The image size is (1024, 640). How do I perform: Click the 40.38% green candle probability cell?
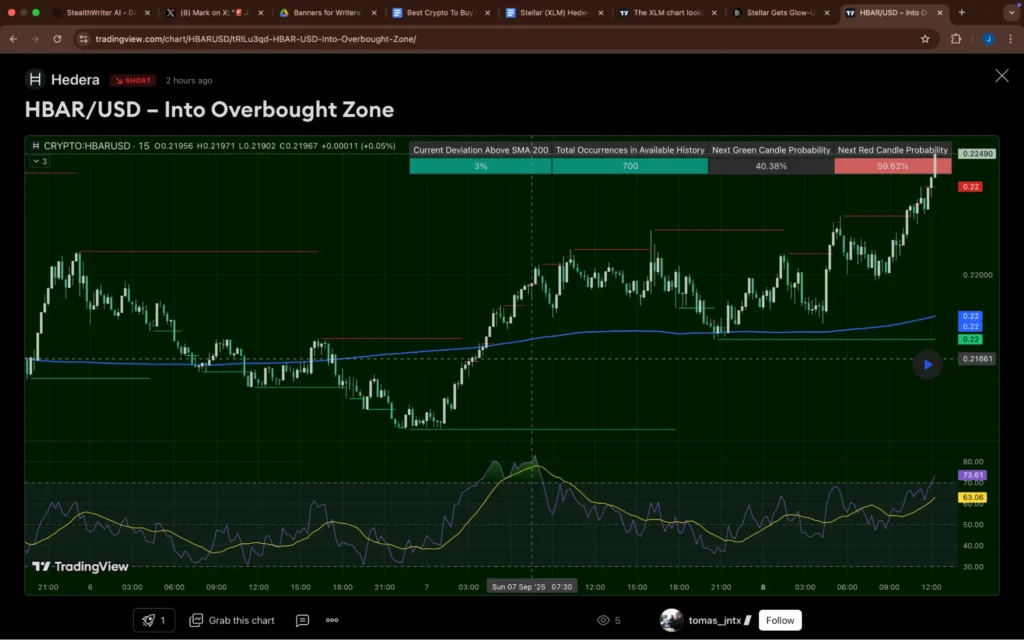(x=771, y=166)
